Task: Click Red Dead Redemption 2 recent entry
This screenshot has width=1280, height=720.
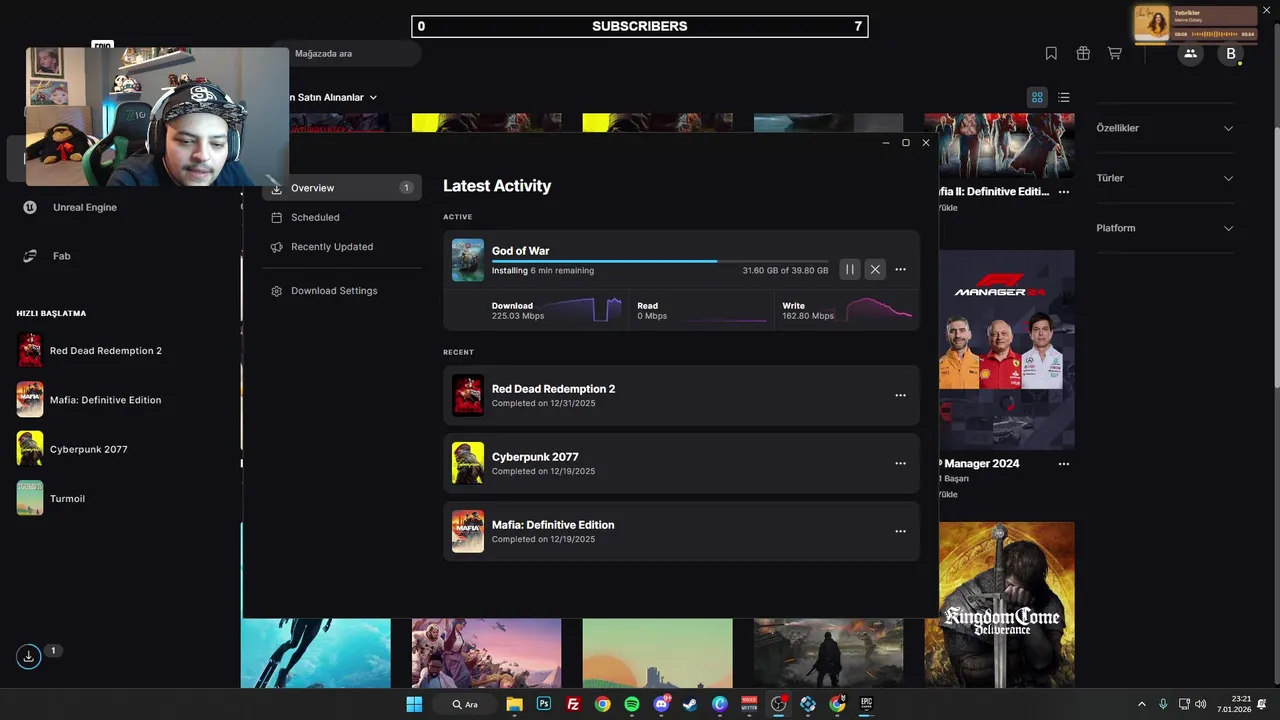Action: [x=681, y=395]
